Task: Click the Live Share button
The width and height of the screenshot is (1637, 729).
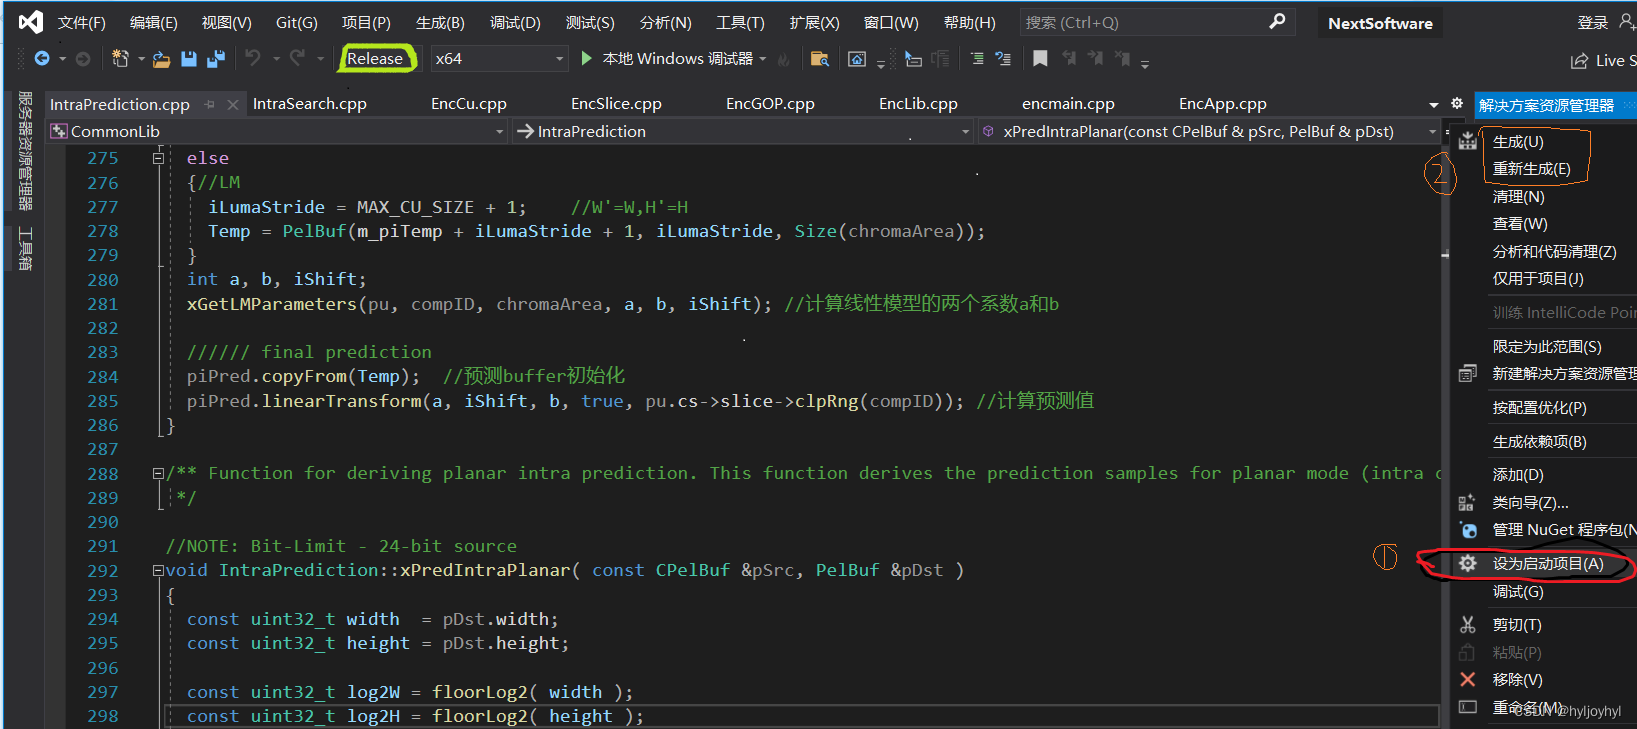Action: 1603,60
